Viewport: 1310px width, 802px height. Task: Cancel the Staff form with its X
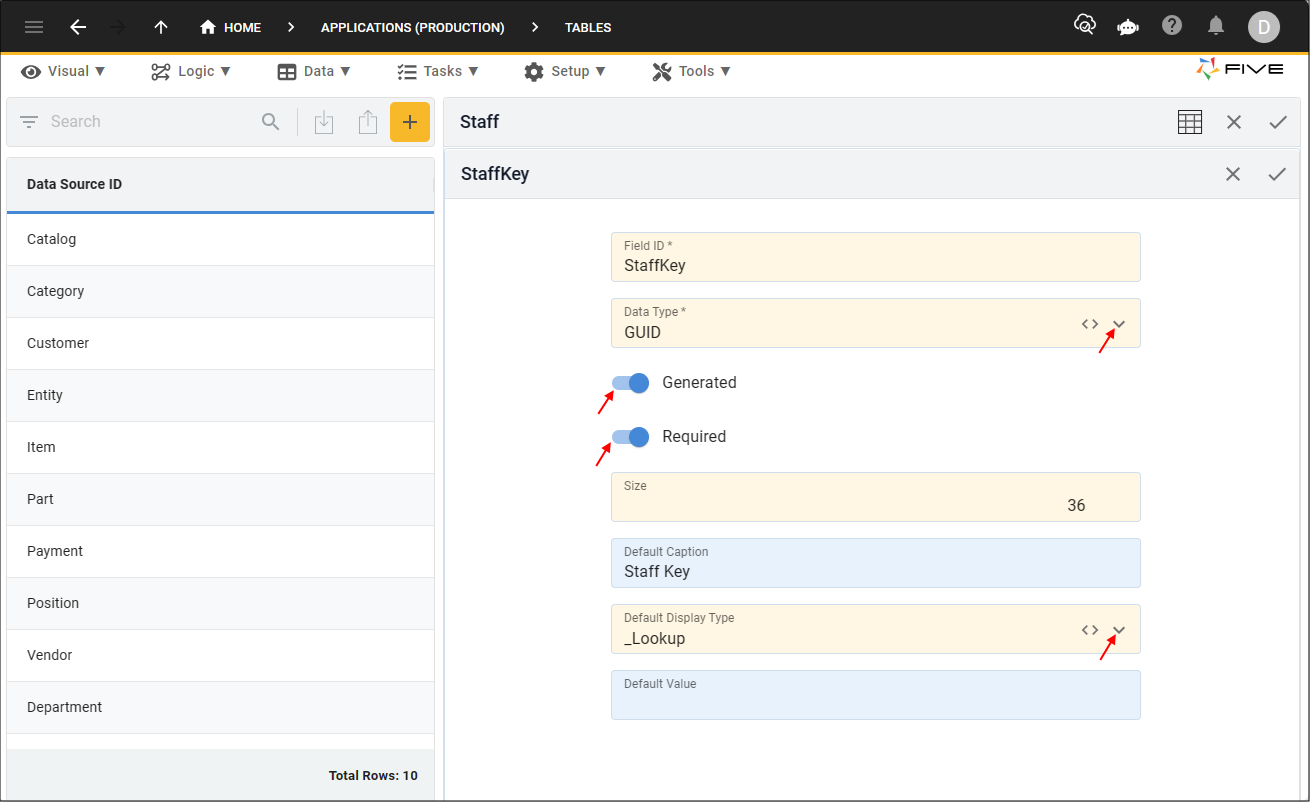point(1234,122)
